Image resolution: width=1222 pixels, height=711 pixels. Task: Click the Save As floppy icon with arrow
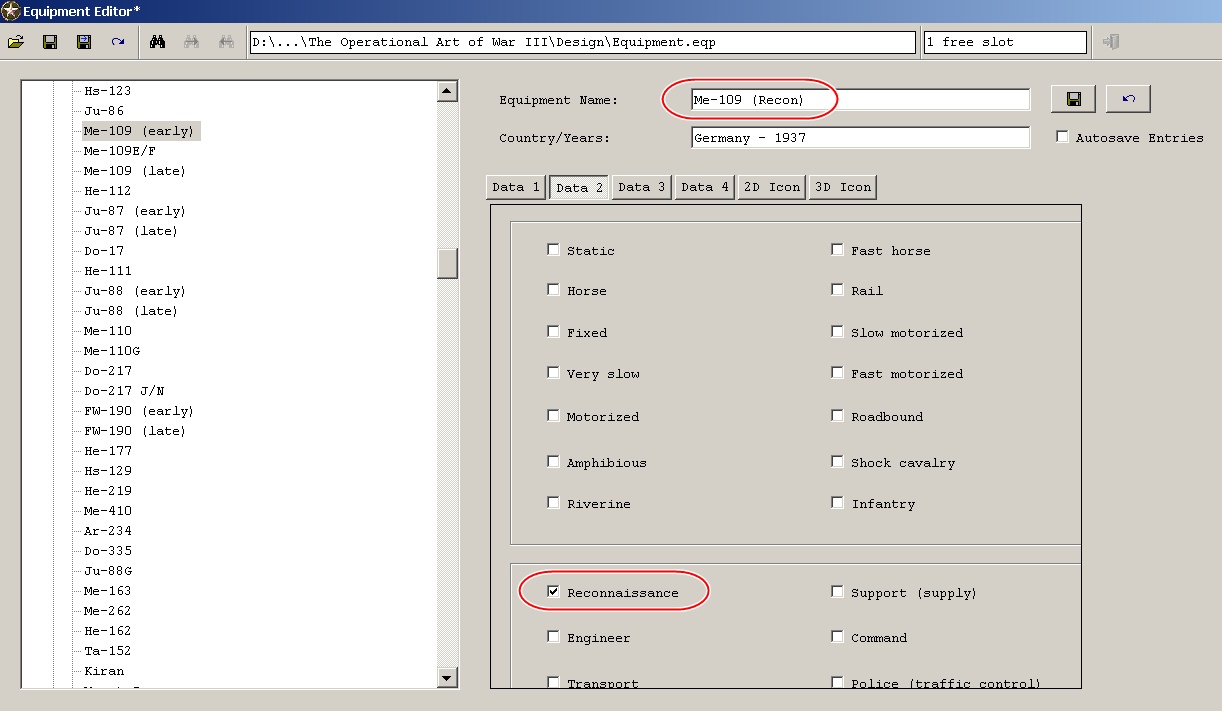click(84, 42)
